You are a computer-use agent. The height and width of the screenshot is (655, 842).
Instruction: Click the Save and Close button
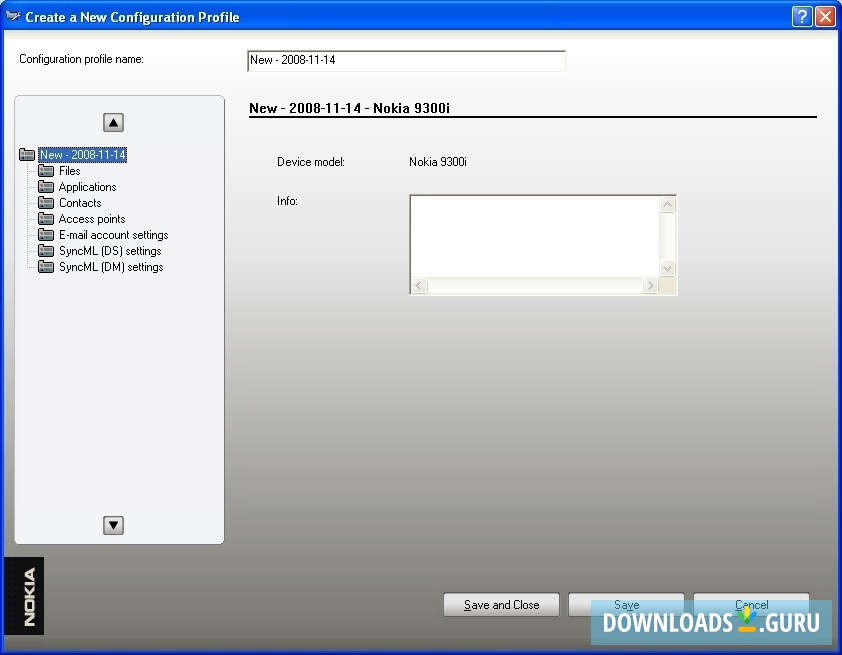pyautogui.click(x=502, y=605)
